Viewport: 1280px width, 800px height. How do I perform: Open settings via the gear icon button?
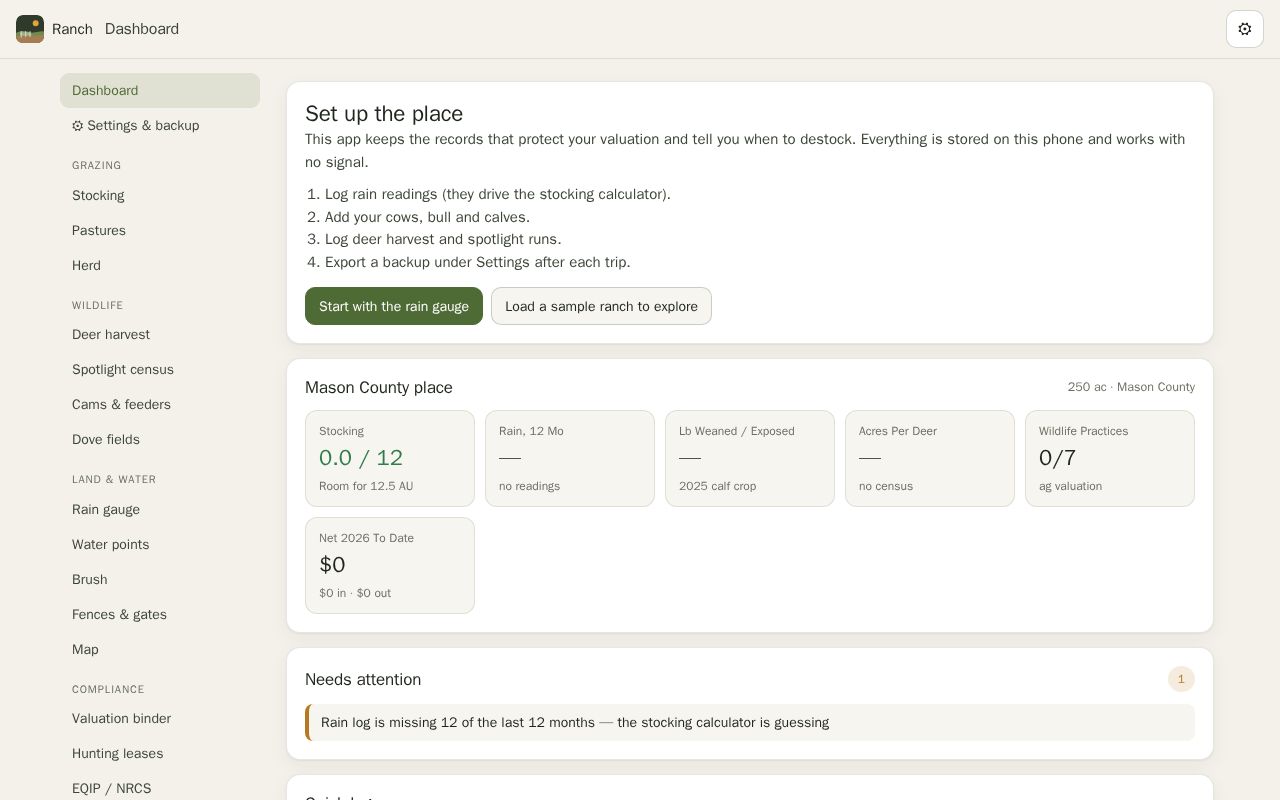pyautogui.click(x=1245, y=29)
